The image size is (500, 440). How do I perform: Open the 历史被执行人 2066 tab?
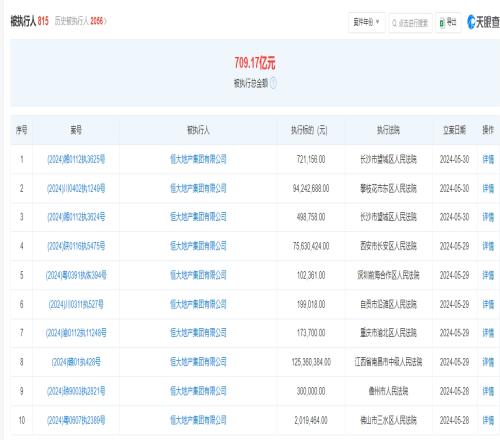click(x=80, y=21)
